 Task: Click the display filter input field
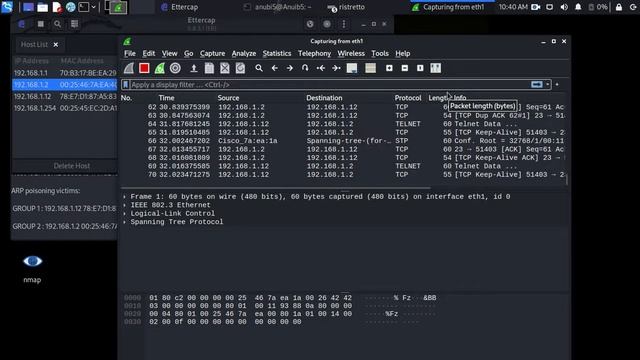click(x=330, y=84)
